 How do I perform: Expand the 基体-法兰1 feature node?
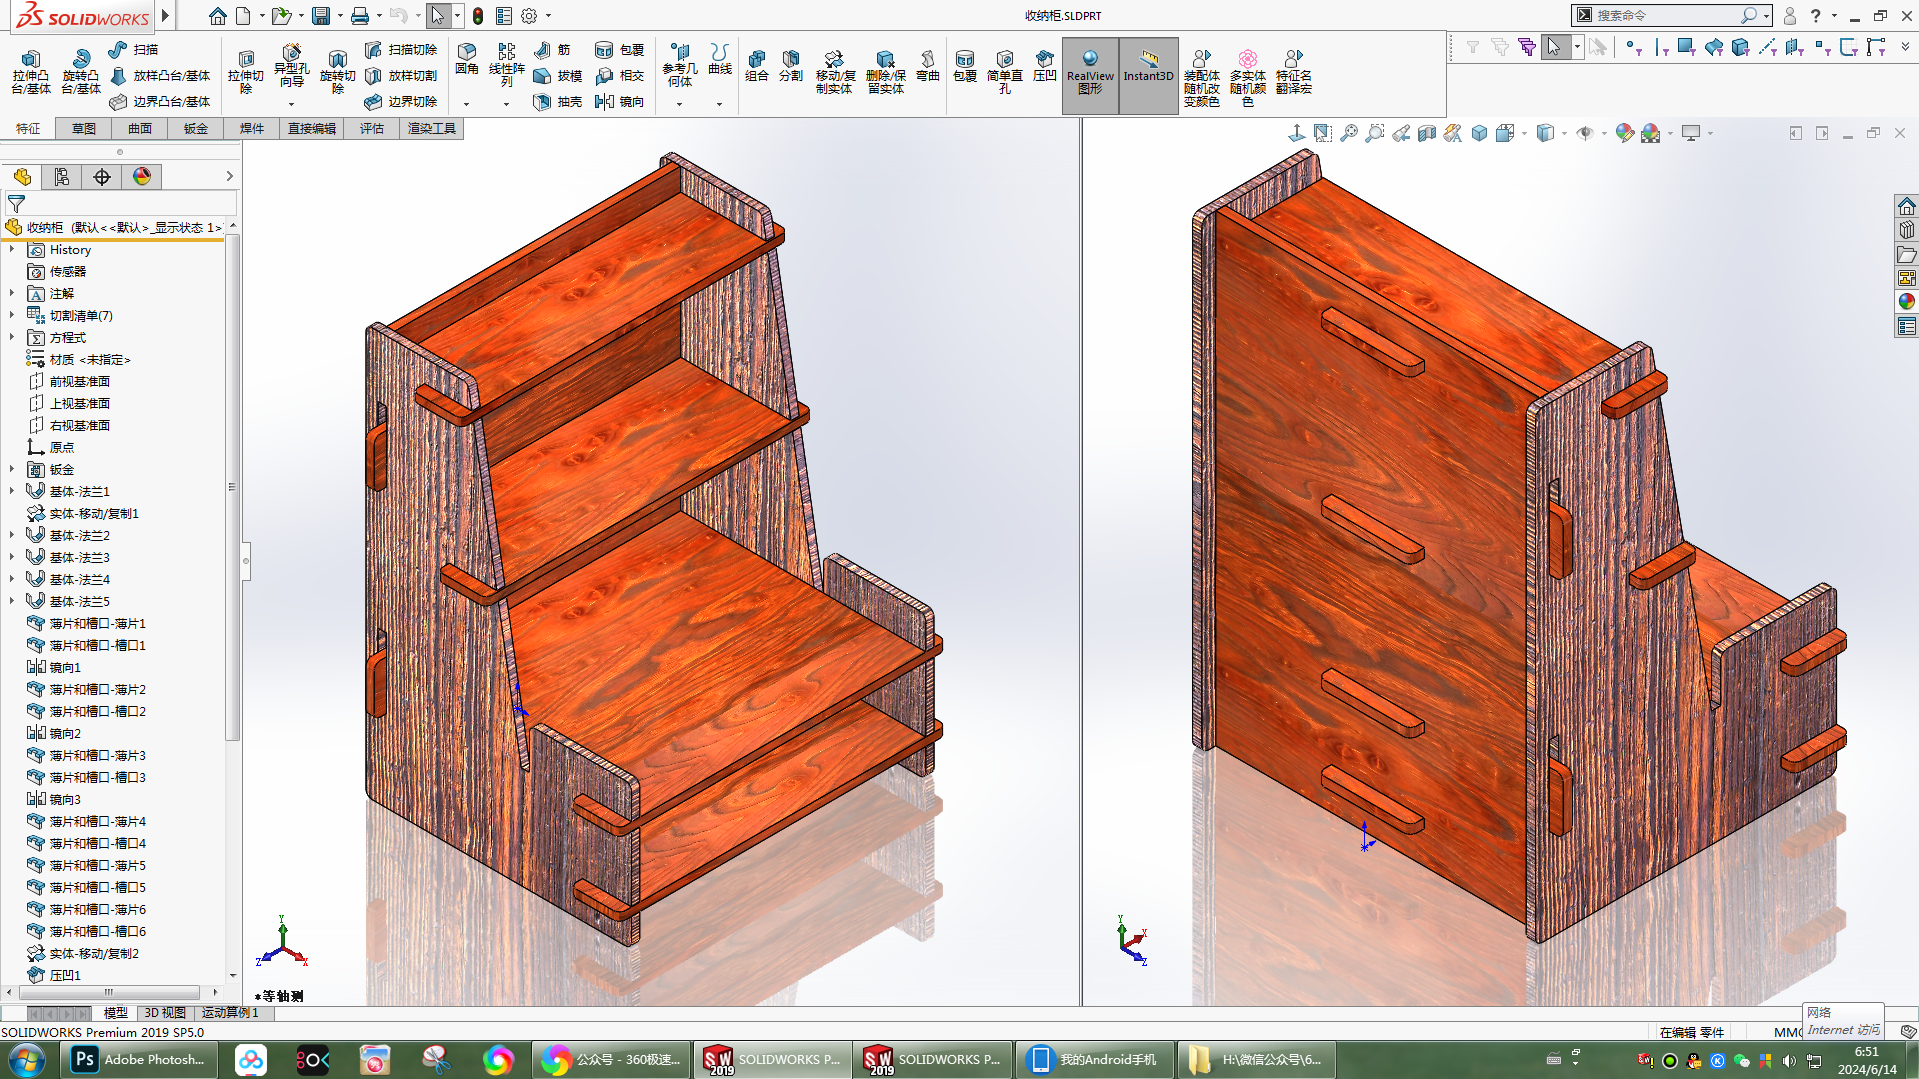pos(12,491)
